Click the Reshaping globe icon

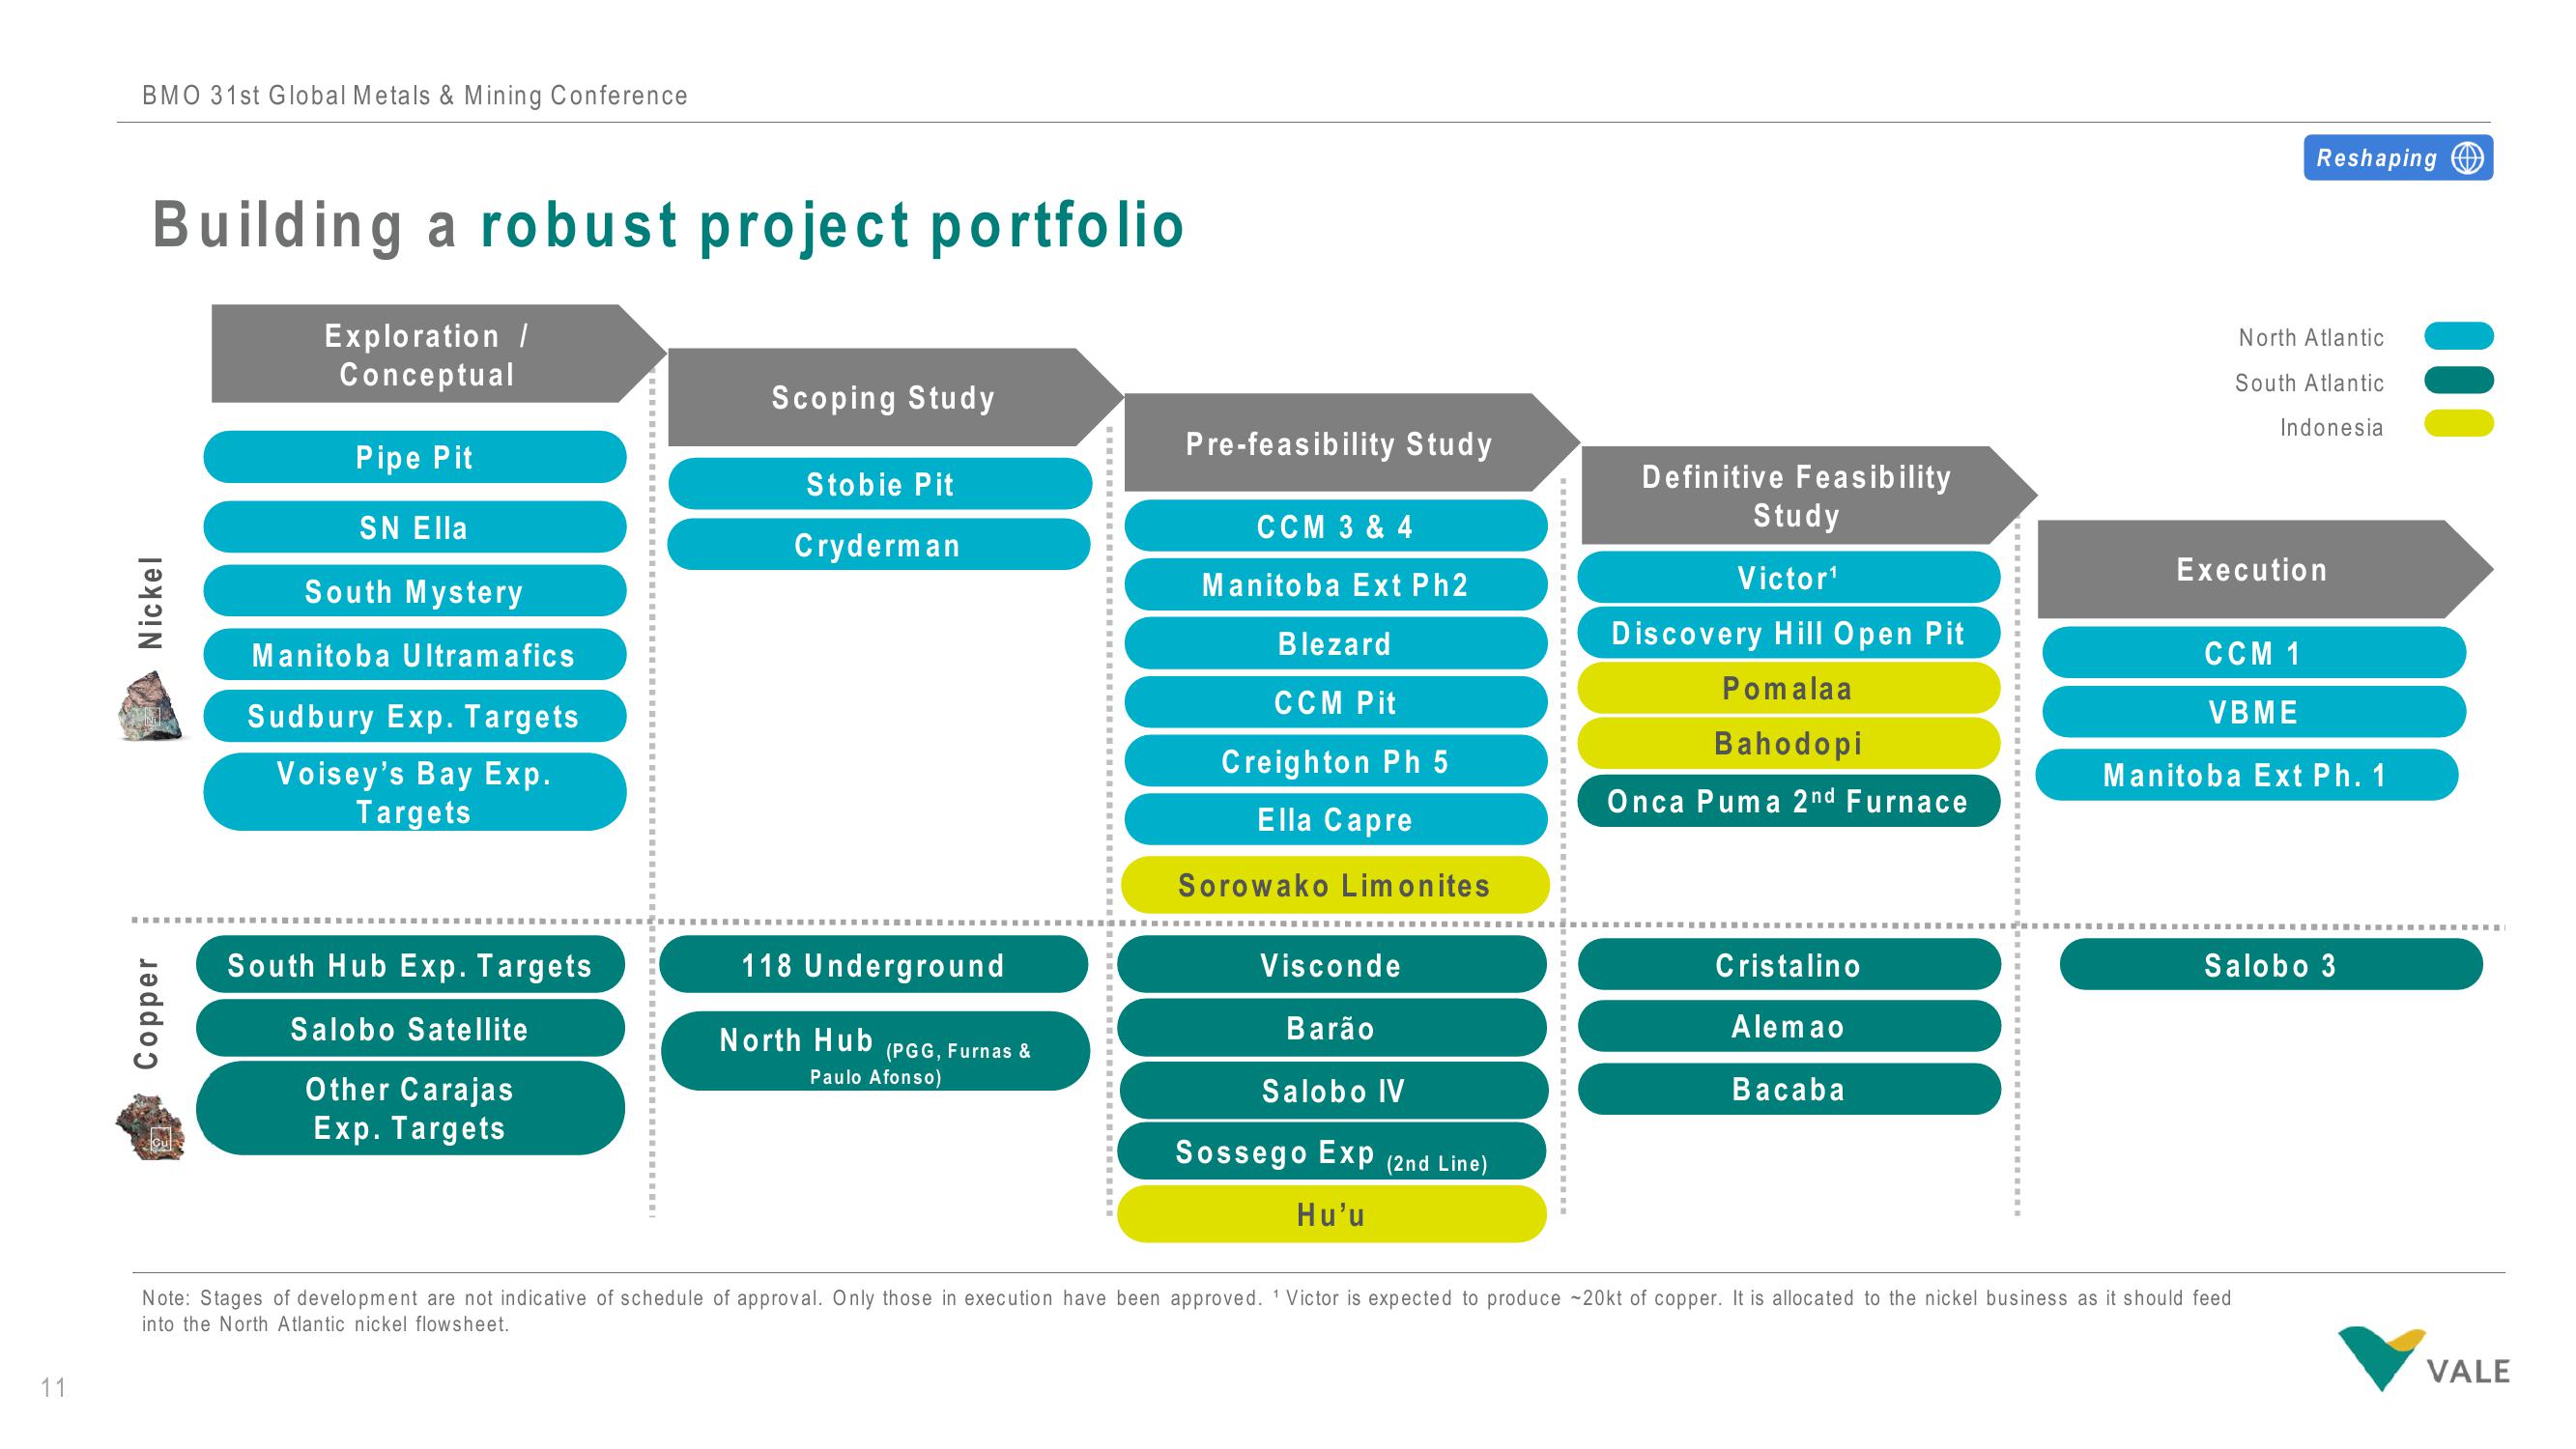2467,158
